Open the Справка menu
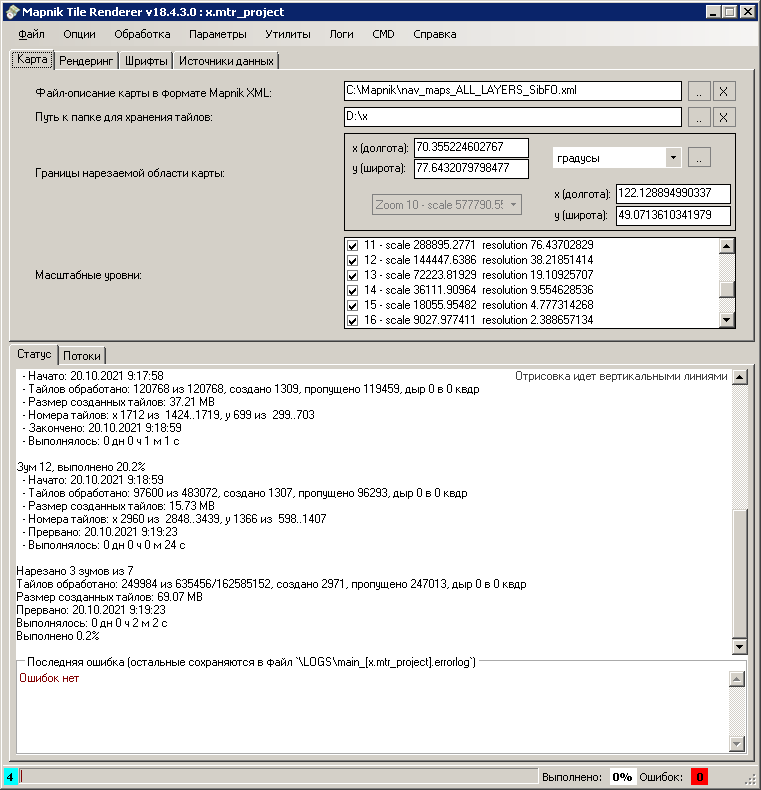Screen dimensions: 761x790 [x=434, y=34]
